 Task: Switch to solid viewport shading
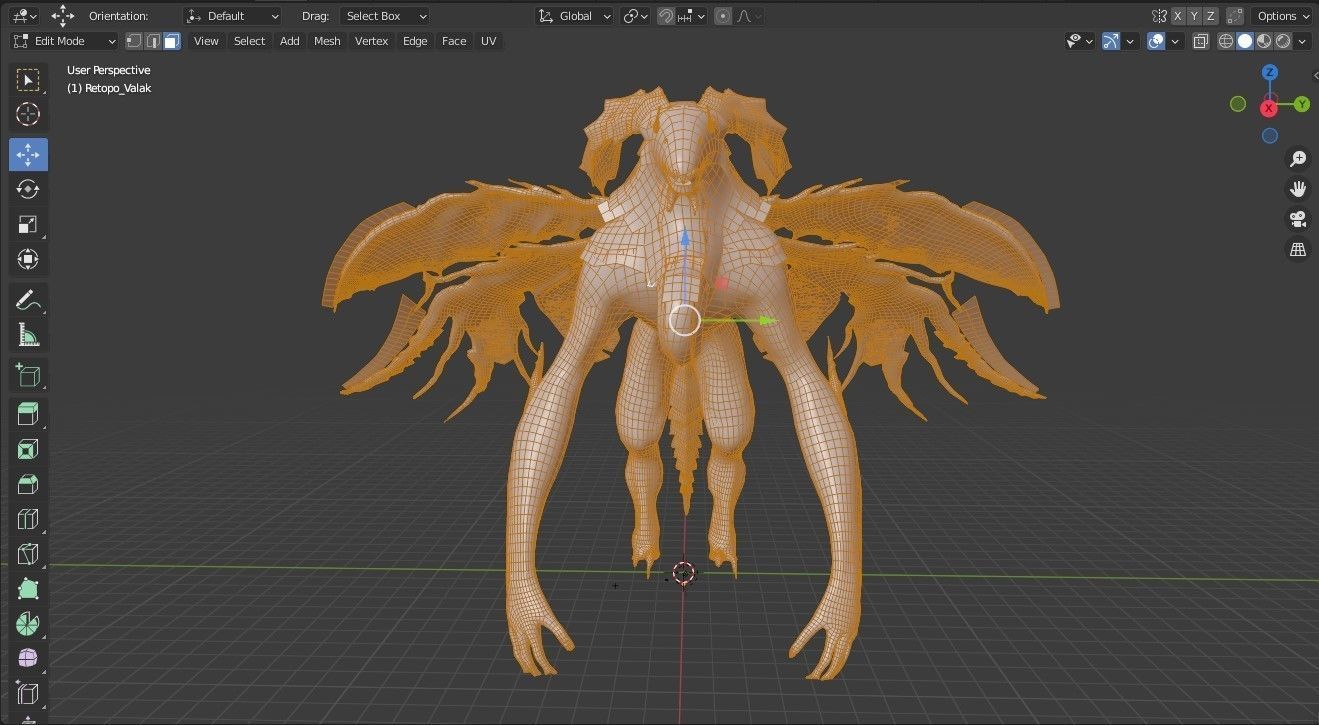[1245, 41]
